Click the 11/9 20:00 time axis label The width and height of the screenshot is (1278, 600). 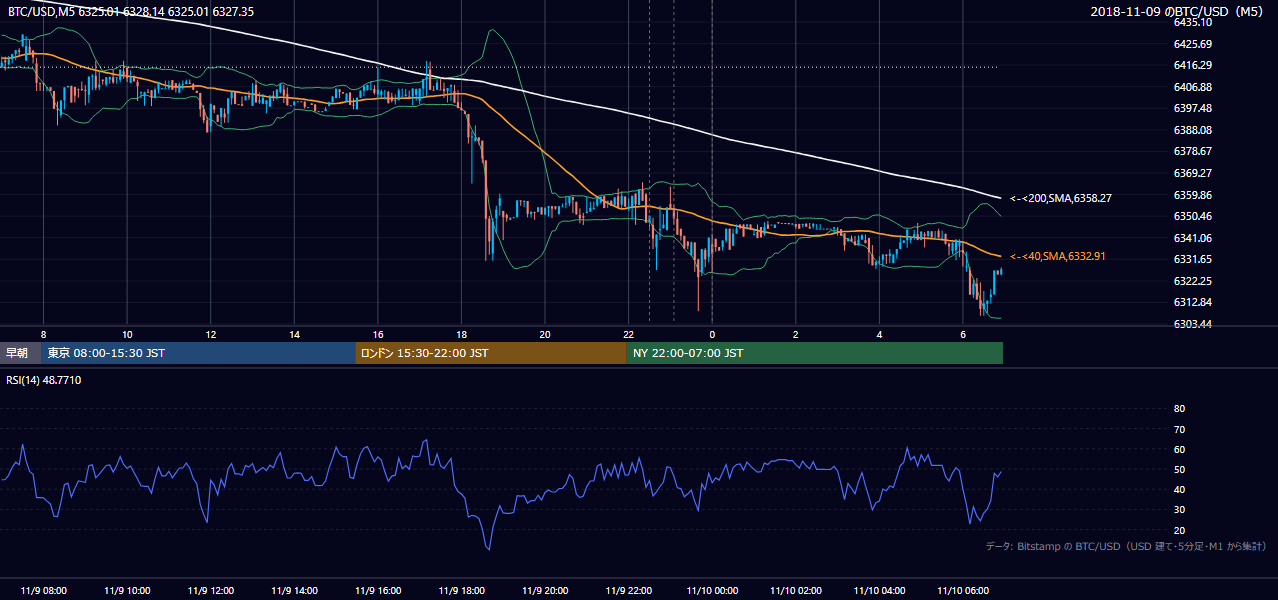(x=544, y=591)
